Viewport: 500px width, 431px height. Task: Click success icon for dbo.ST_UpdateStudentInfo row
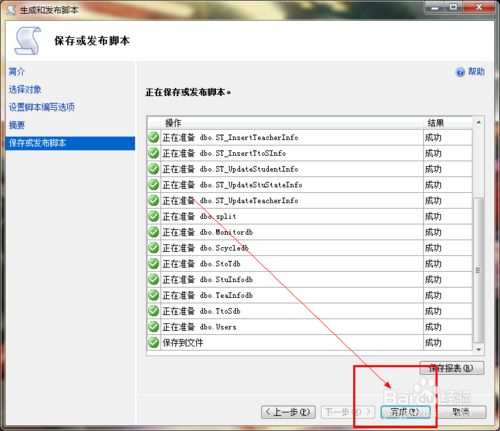click(x=154, y=169)
